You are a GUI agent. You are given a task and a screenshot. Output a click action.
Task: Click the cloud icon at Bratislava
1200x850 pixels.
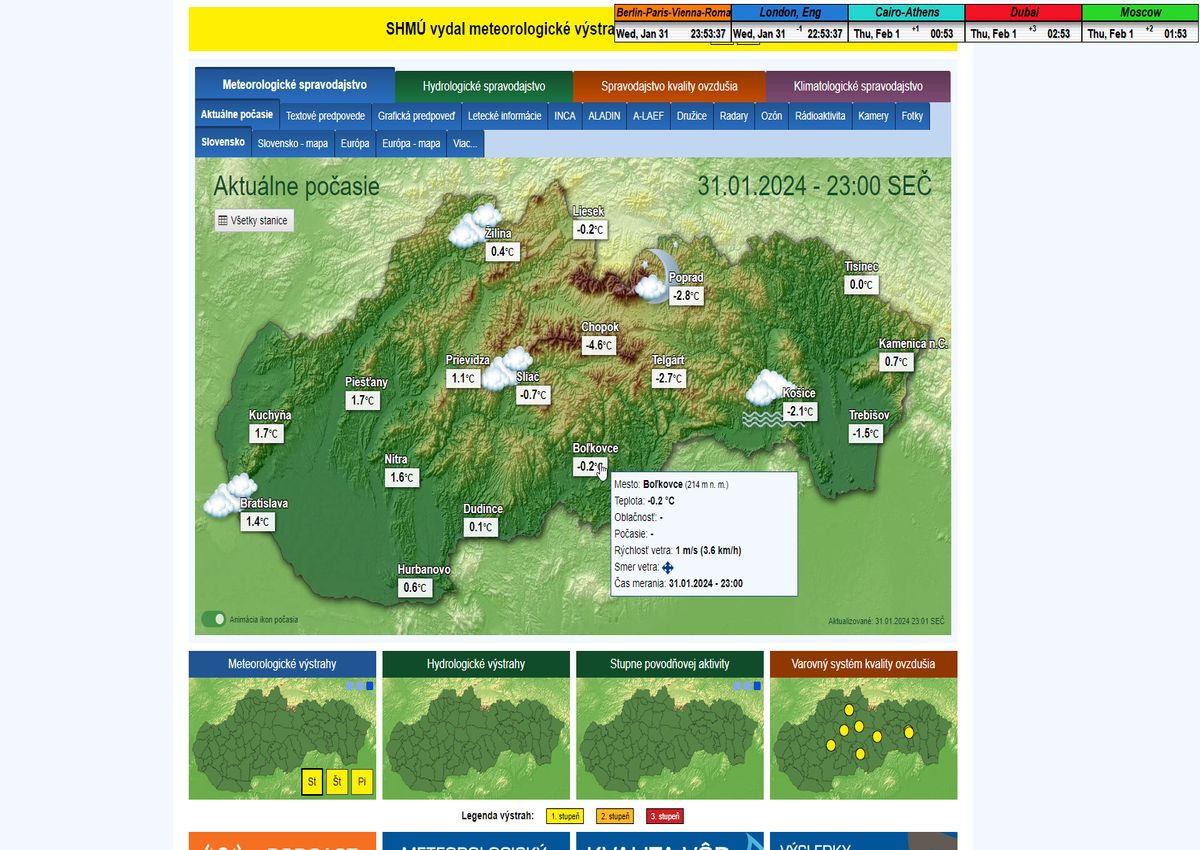229,495
